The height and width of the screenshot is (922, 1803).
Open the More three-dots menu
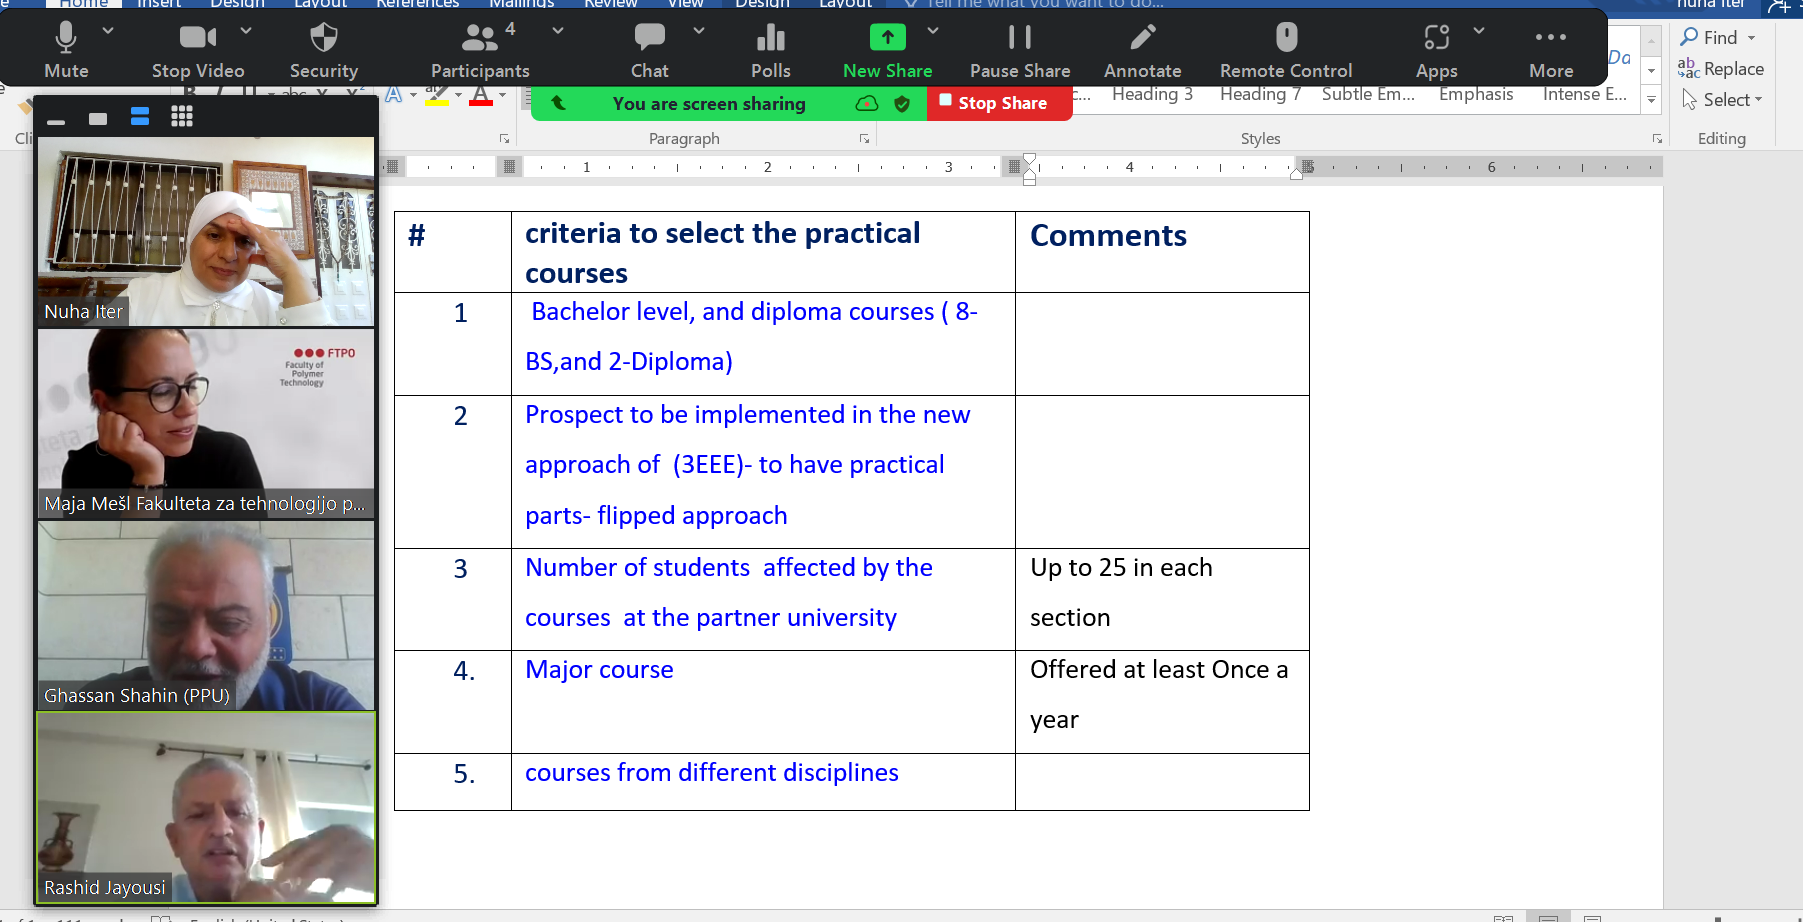pos(1551,50)
